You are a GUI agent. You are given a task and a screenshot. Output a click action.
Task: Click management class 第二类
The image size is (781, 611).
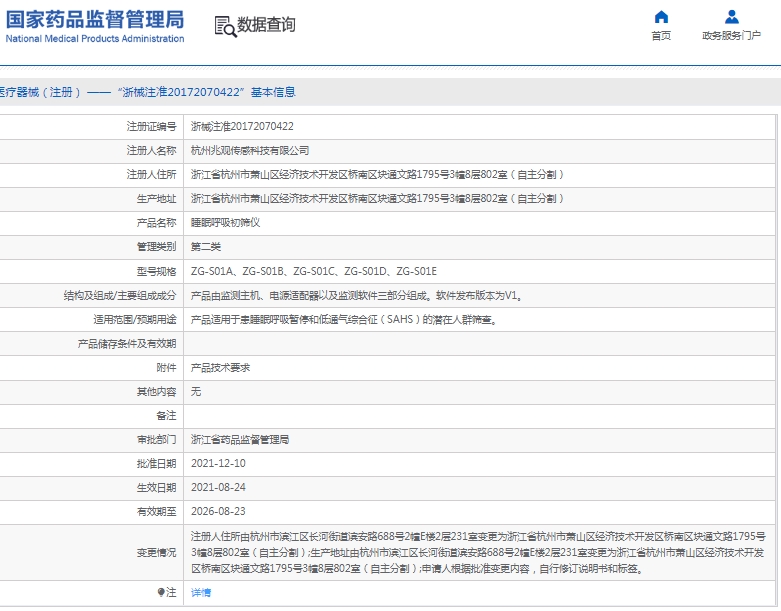pos(206,246)
